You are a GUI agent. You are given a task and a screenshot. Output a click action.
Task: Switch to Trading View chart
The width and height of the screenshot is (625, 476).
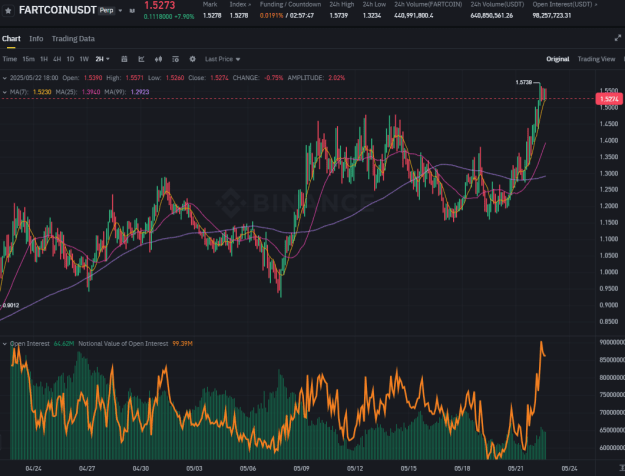point(596,59)
